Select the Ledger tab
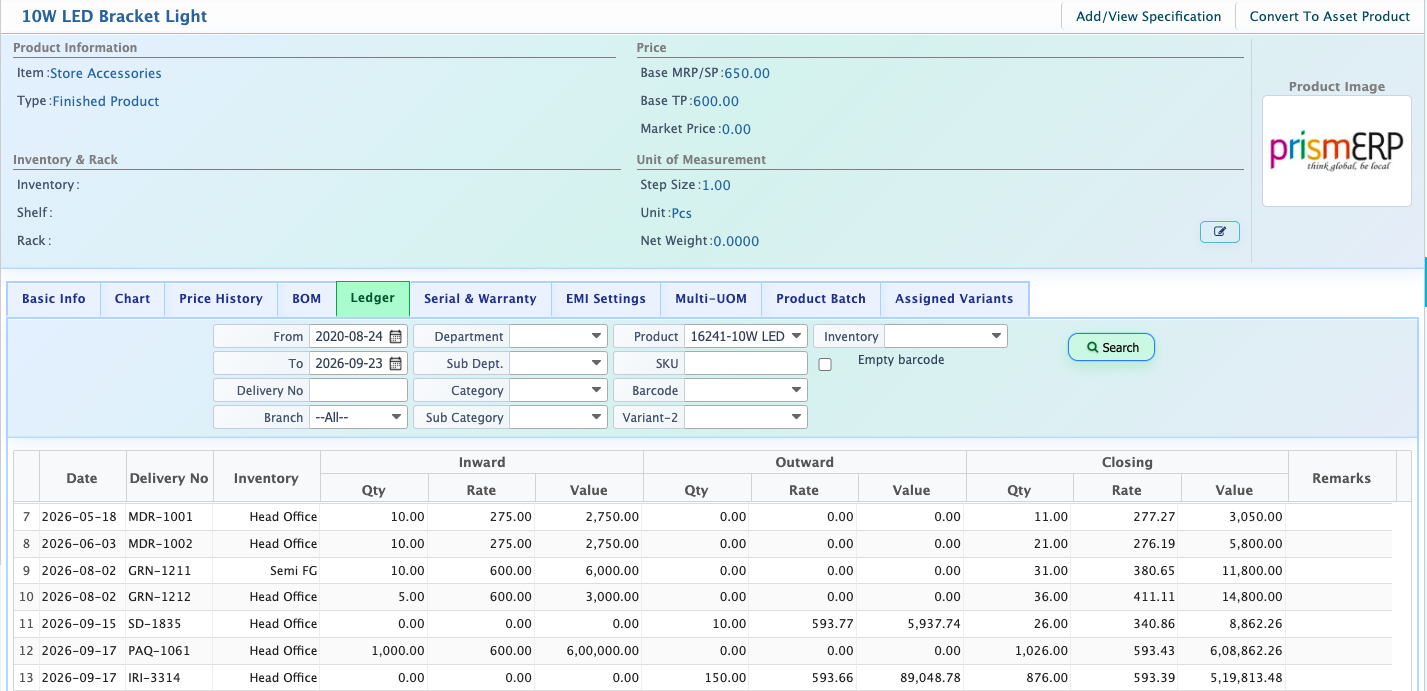The height and width of the screenshot is (691, 1427). pyautogui.click(x=373, y=299)
